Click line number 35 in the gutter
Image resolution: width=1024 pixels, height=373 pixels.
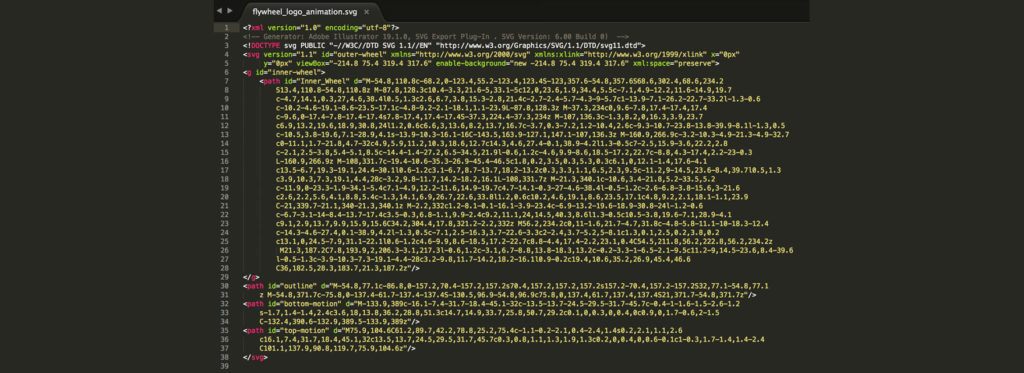tap(226, 331)
